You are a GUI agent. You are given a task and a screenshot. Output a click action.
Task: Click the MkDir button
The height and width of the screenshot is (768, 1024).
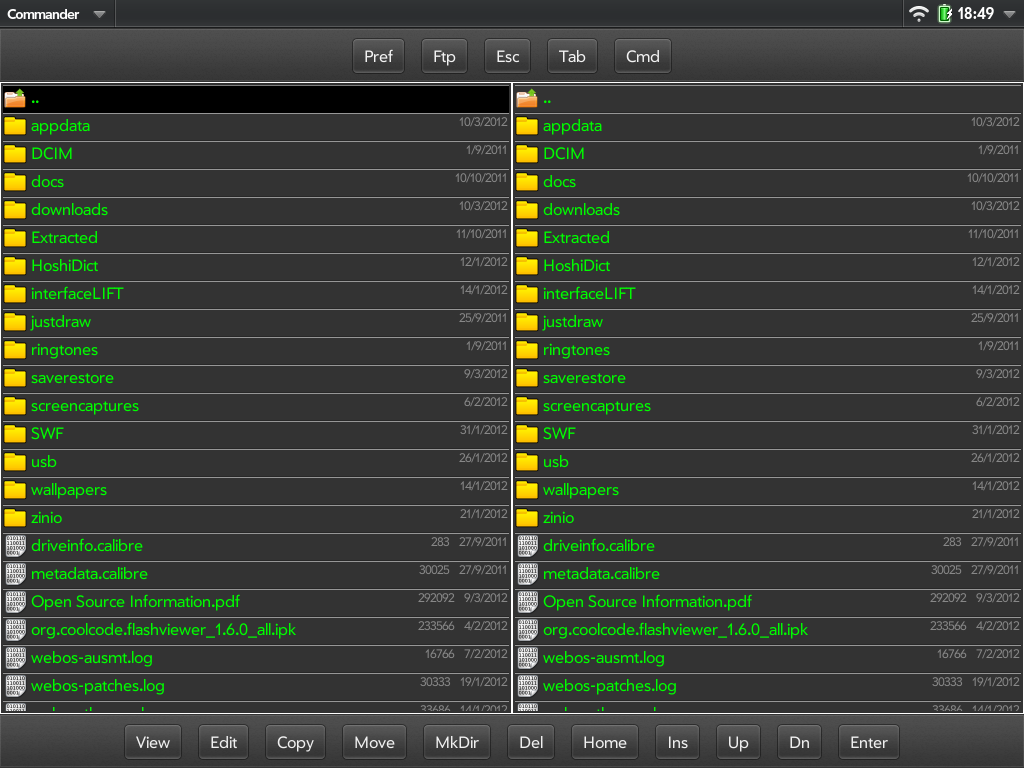click(457, 742)
